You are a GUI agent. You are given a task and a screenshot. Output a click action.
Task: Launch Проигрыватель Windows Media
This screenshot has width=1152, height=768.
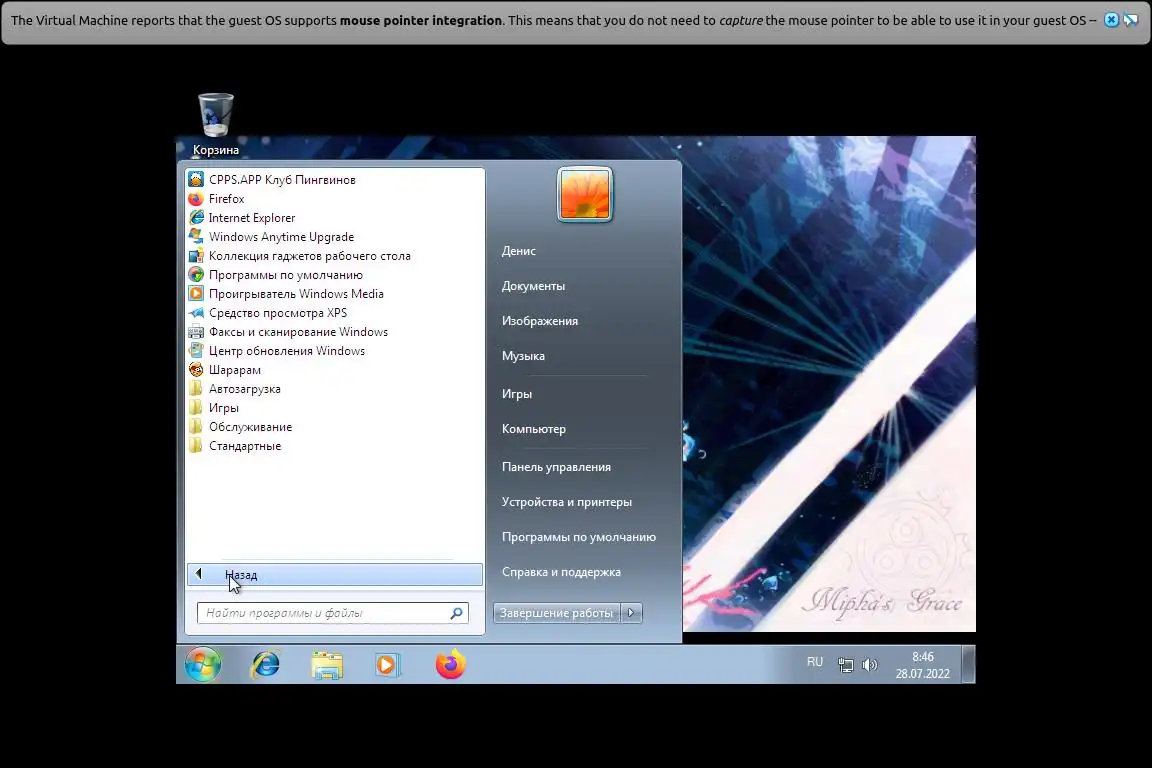(x=295, y=294)
